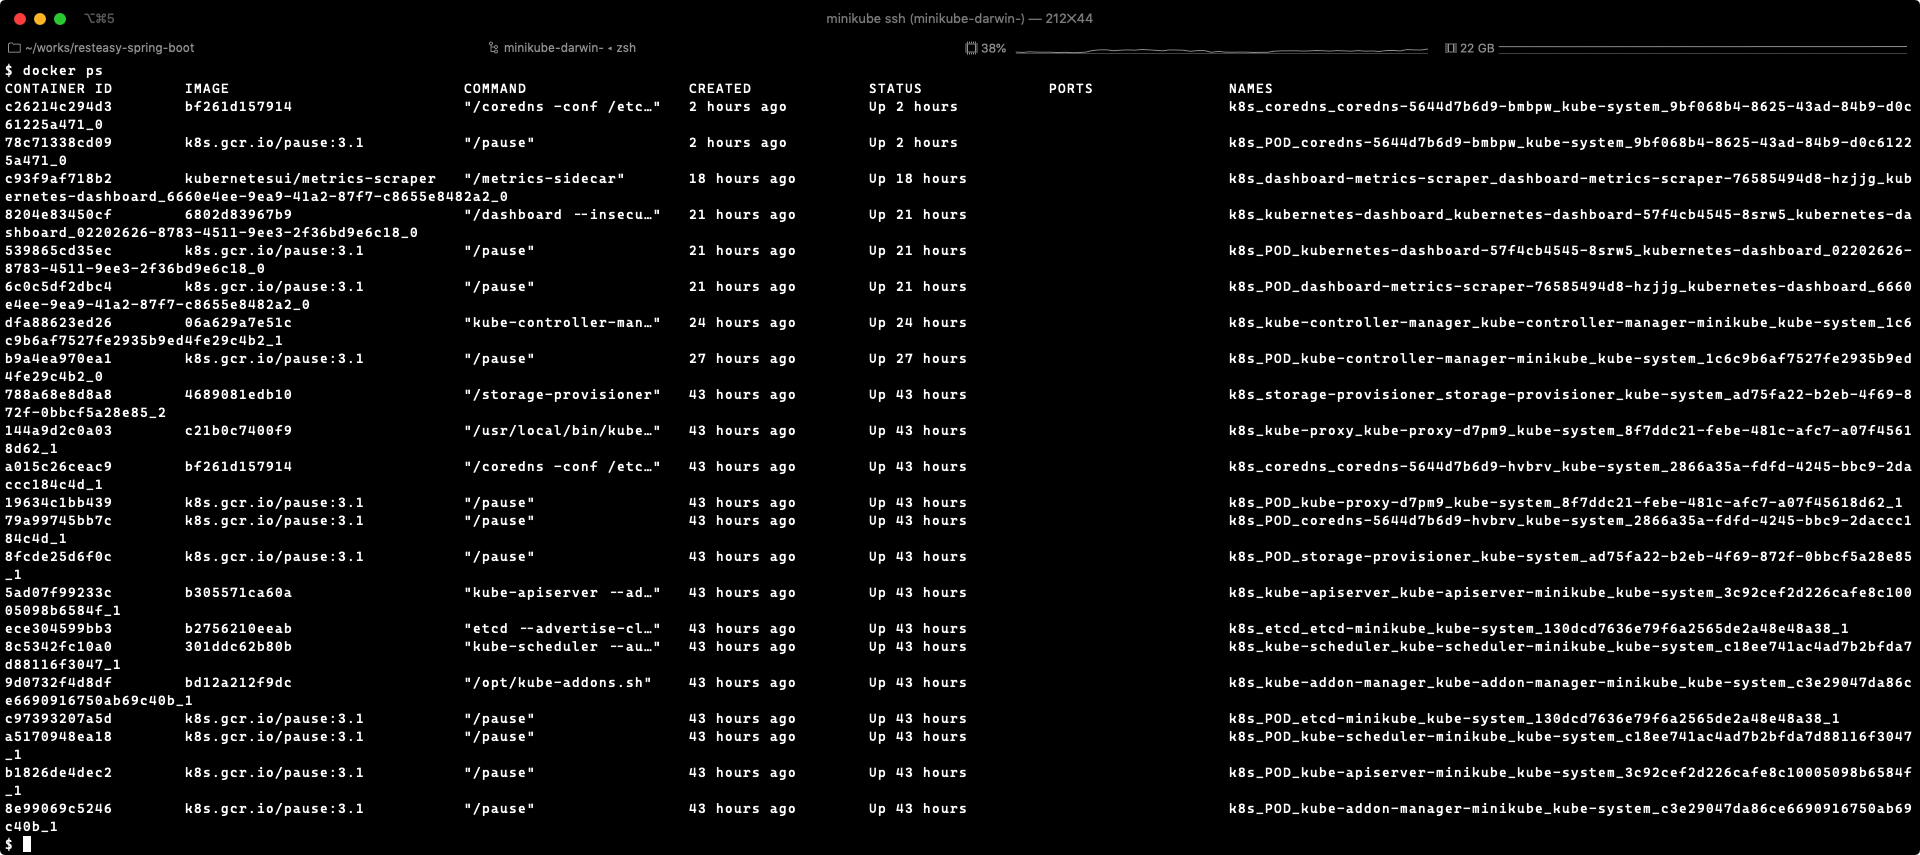Viewport: 1920px width, 855px height.
Task: Click the memory usage graph line
Action: tap(1703, 48)
